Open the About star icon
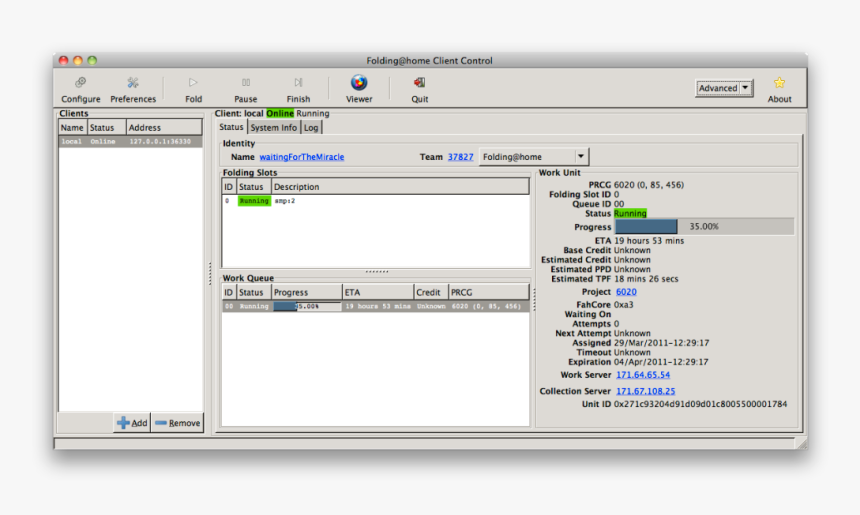The height and width of the screenshot is (515, 860). click(779, 83)
